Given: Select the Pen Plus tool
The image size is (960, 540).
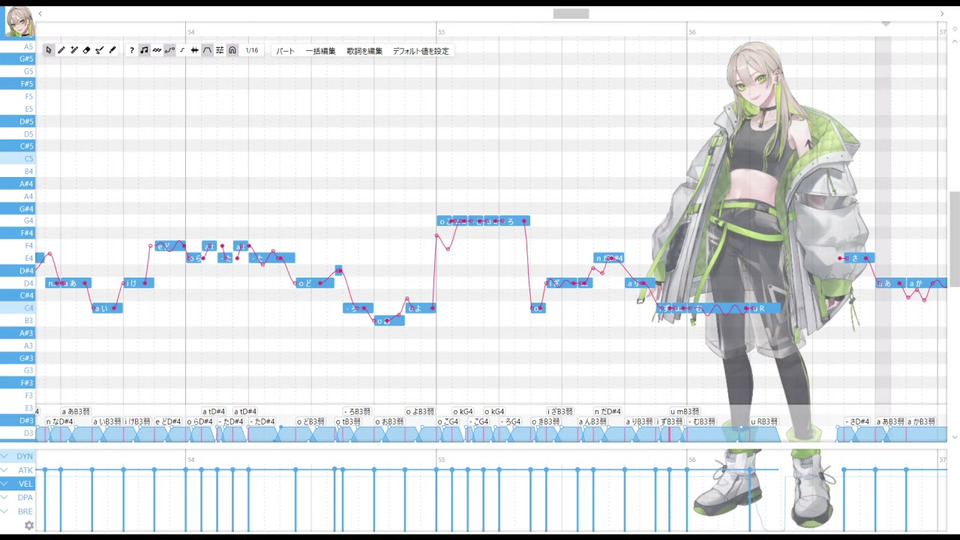Looking at the screenshot, I should [74, 50].
